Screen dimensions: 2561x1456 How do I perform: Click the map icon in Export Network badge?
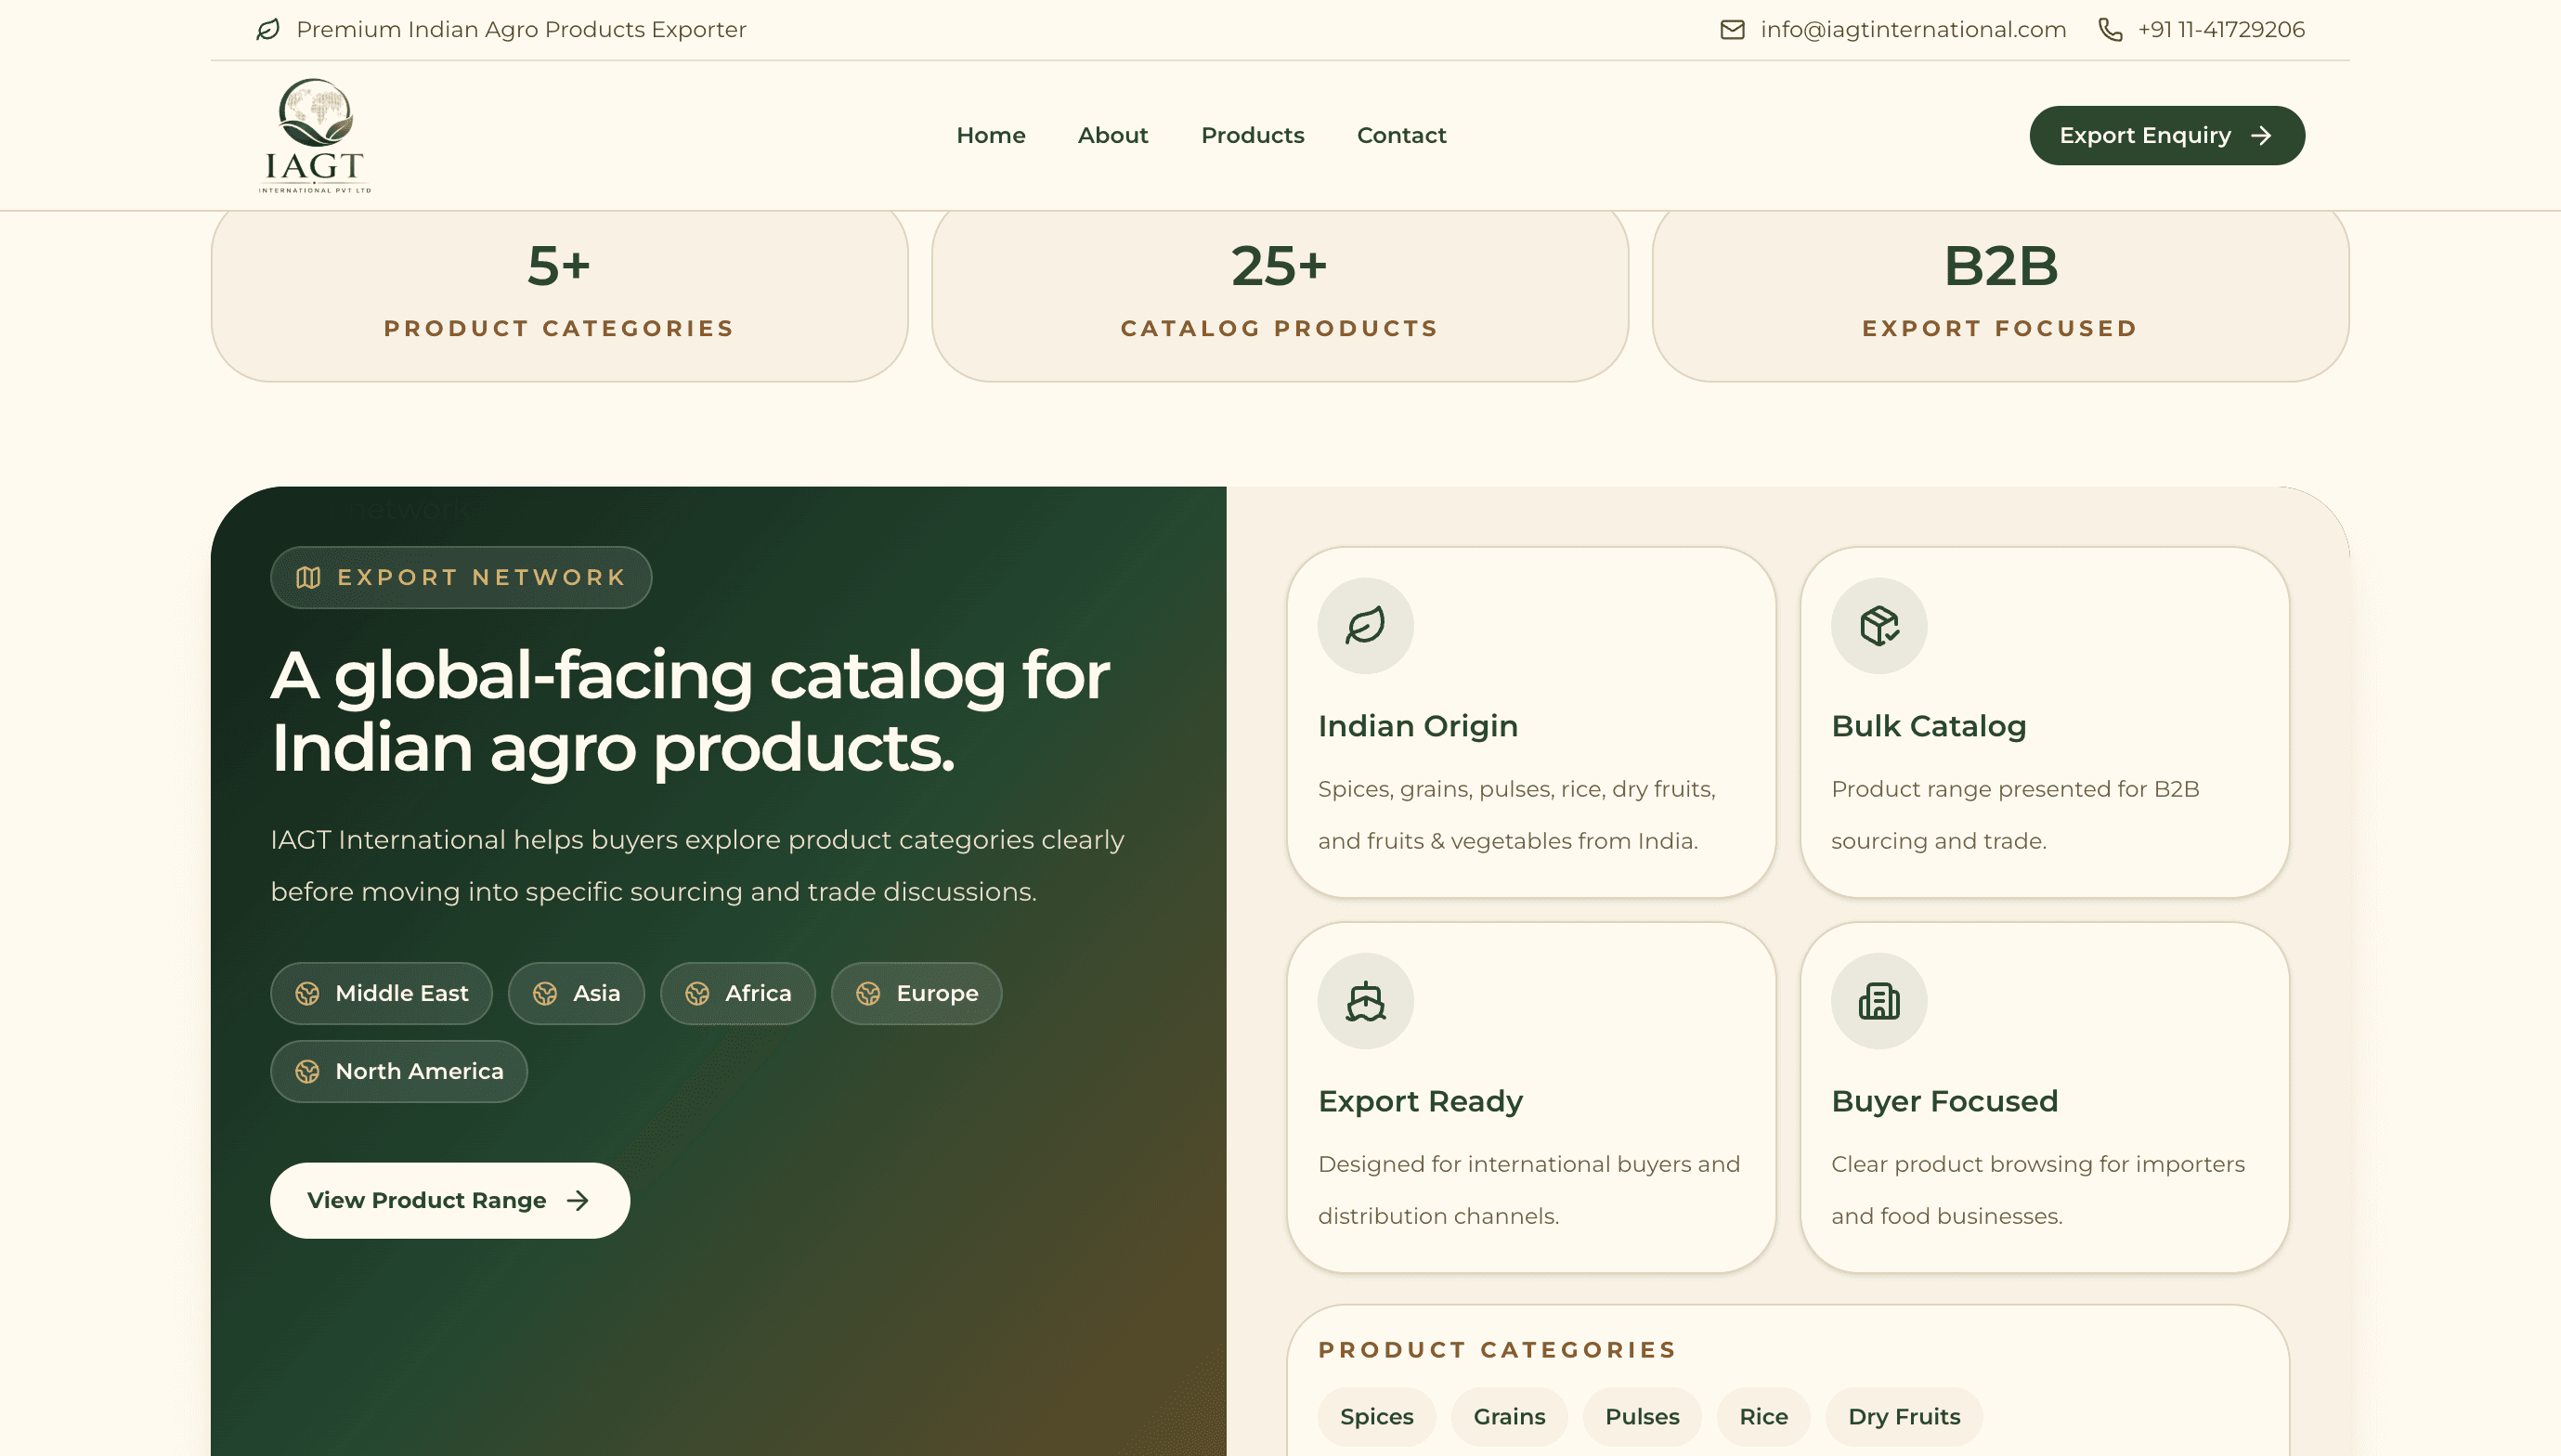coord(308,577)
